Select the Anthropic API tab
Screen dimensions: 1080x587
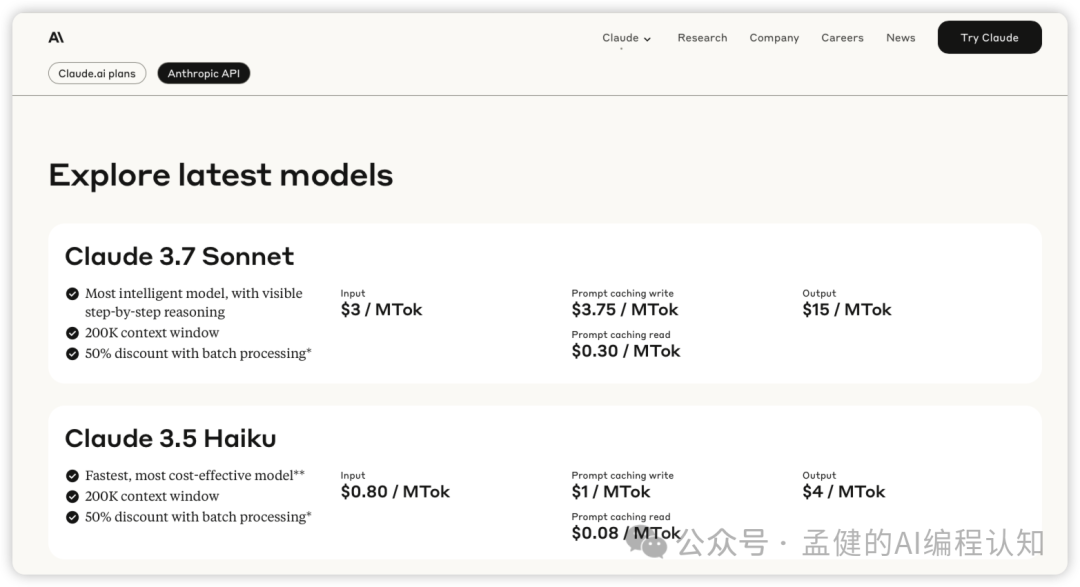pos(203,73)
